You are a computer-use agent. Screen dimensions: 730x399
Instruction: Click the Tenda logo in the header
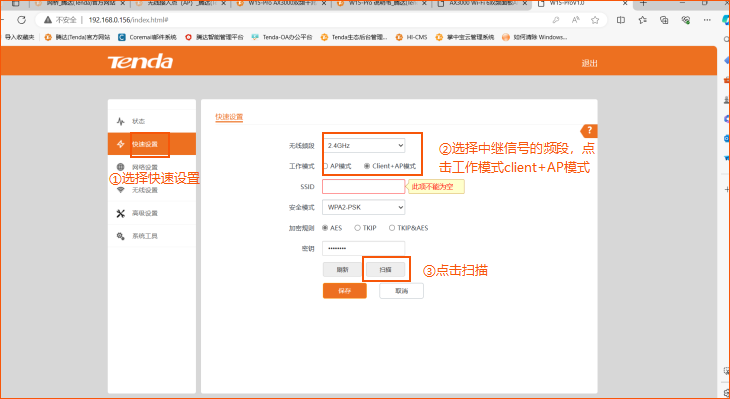tap(140, 61)
